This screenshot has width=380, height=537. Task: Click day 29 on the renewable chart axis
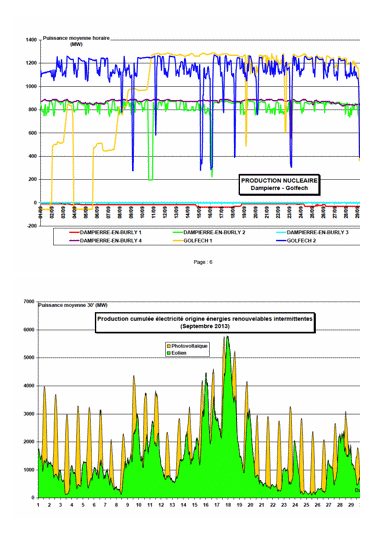point(351,505)
